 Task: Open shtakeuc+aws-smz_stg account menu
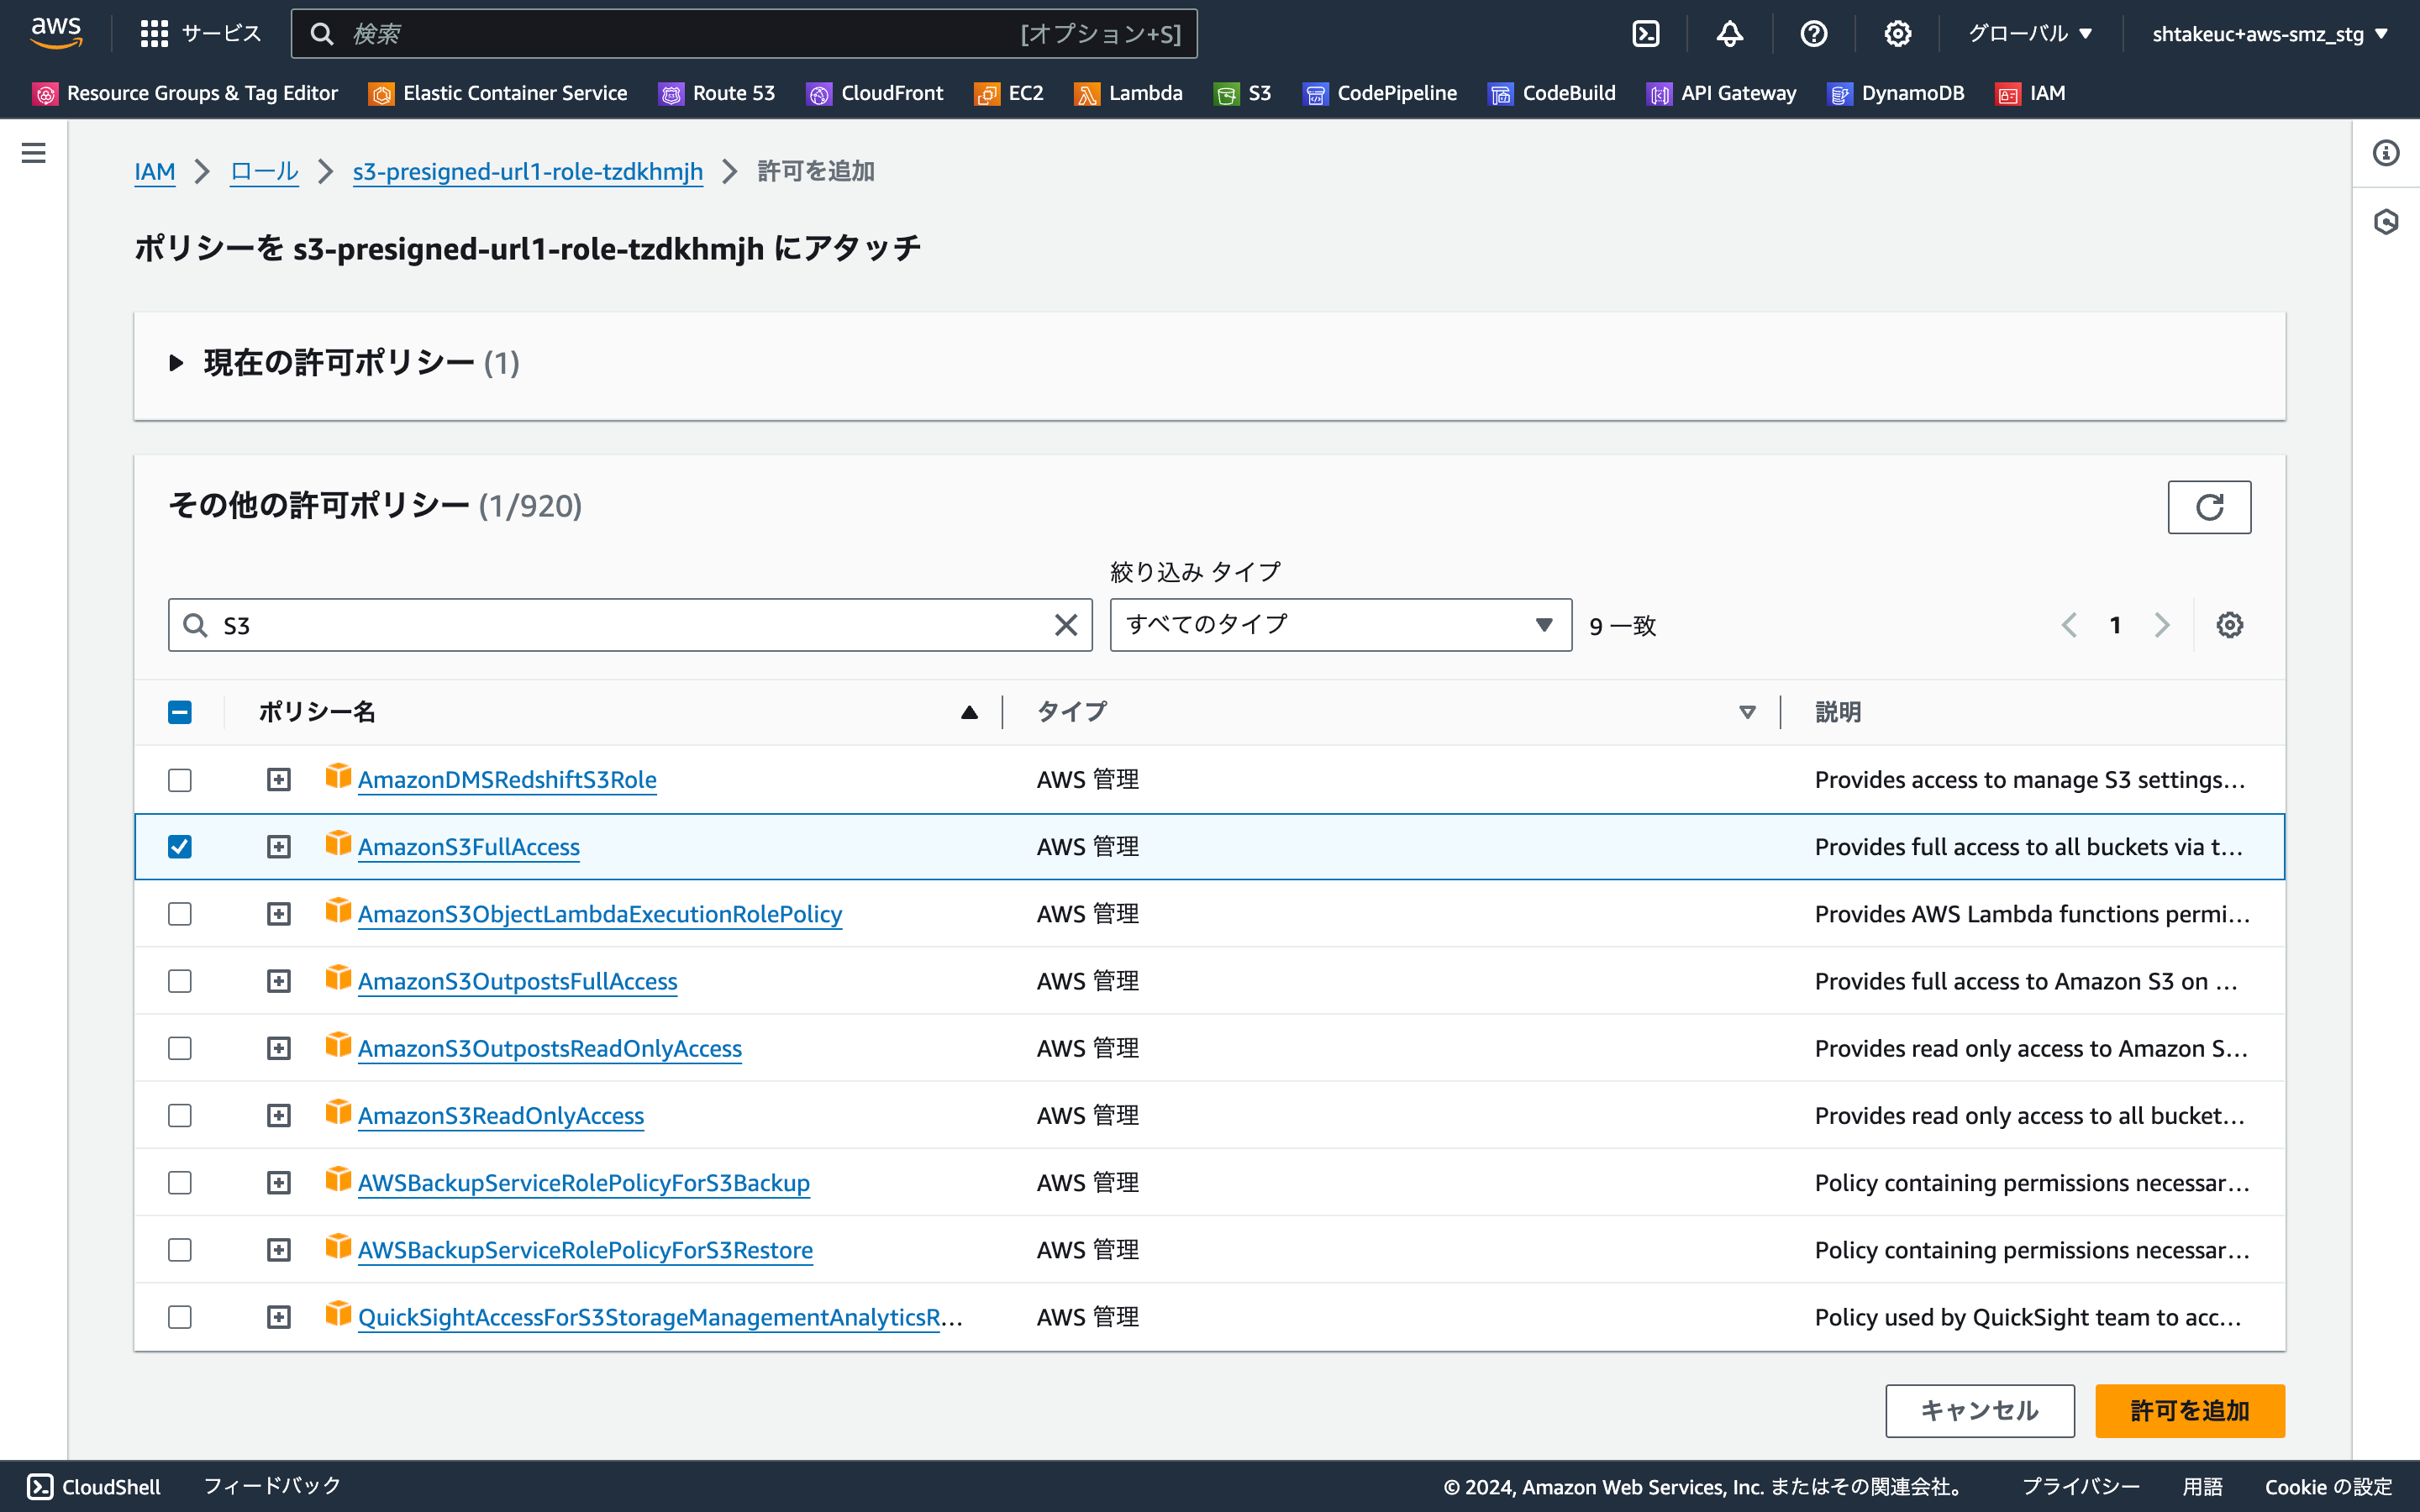[x=2269, y=34]
